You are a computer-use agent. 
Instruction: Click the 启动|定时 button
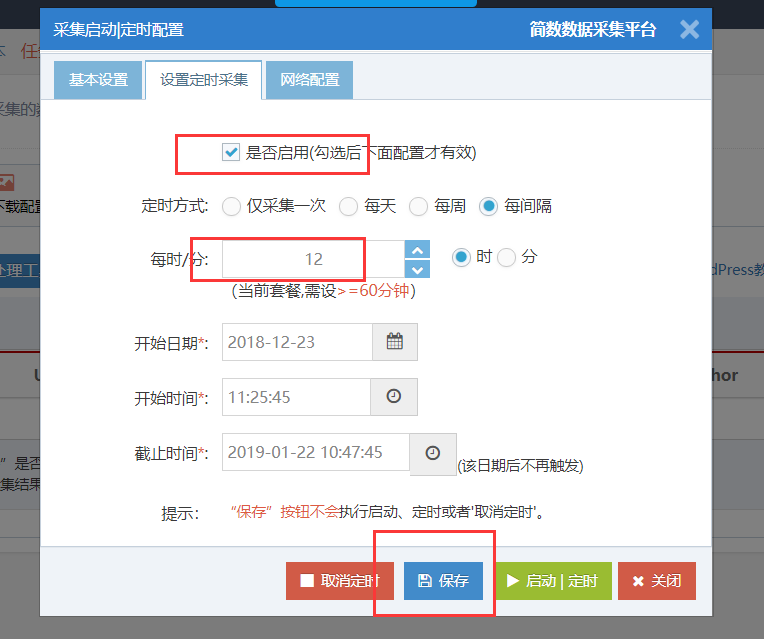click(553, 581)
